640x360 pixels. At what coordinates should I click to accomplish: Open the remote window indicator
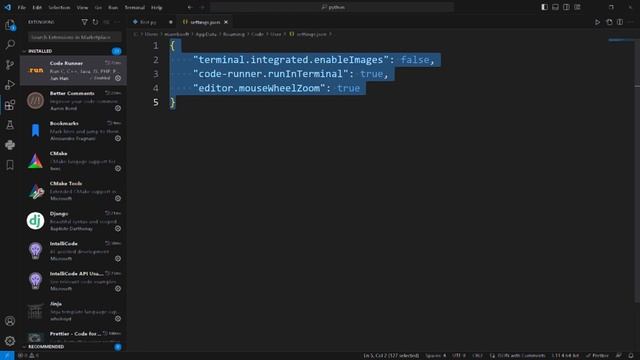tap(7, 356)
